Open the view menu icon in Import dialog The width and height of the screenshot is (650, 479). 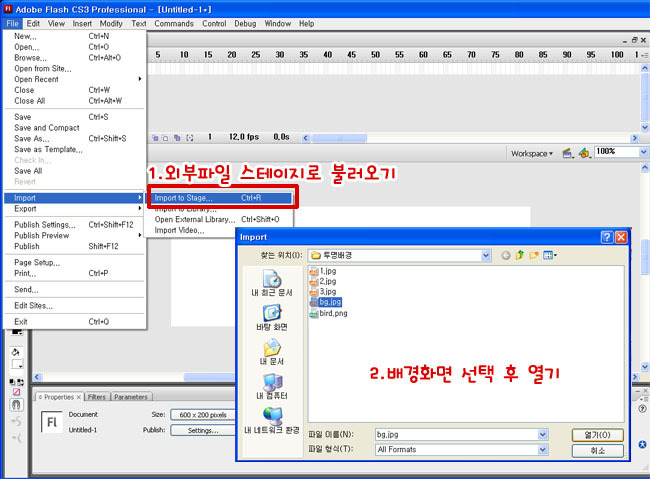[x=550, y=255]
